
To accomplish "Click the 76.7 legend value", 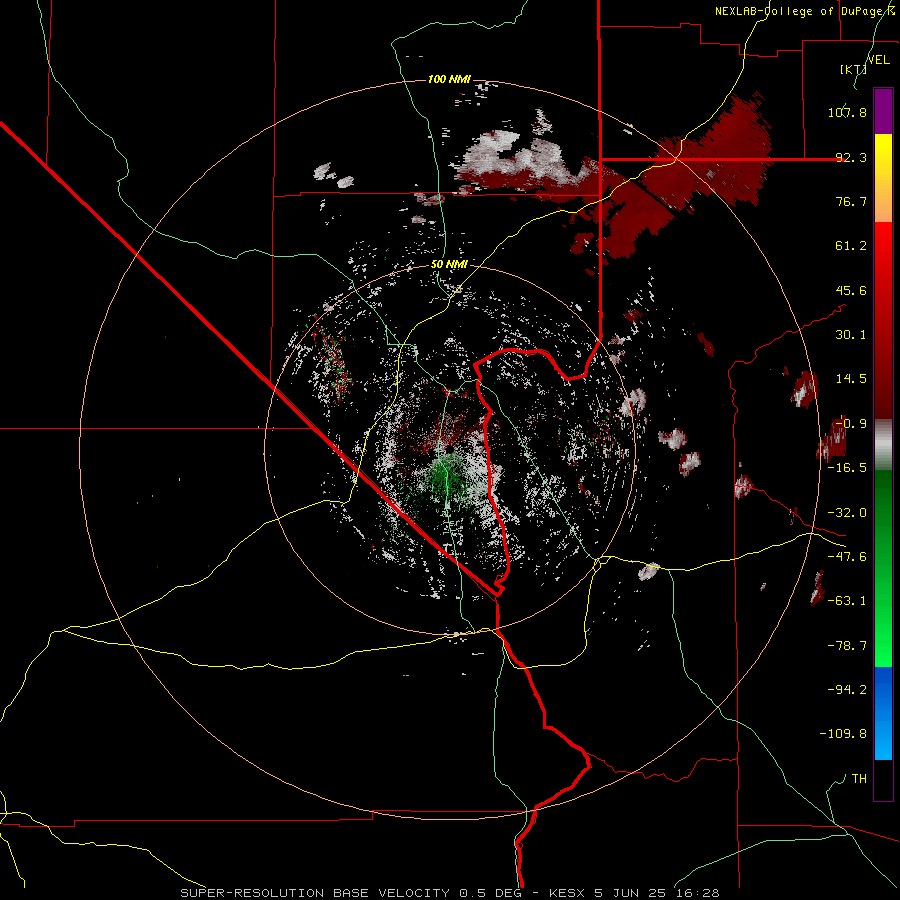I will (x=851, y=201).
